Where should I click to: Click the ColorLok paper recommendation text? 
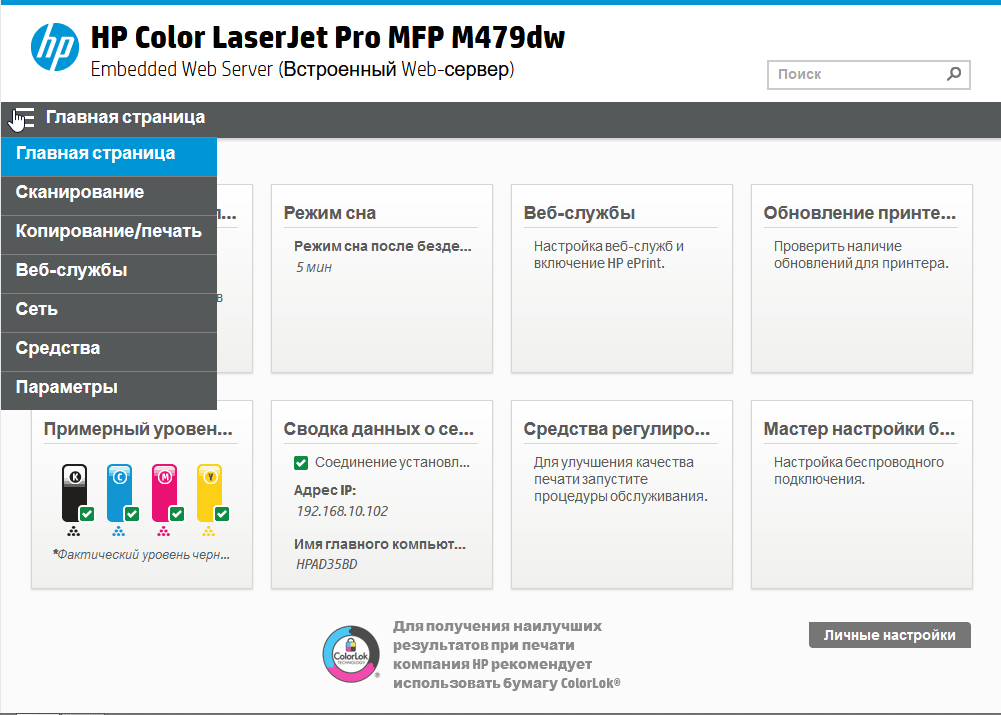point(507,654)
